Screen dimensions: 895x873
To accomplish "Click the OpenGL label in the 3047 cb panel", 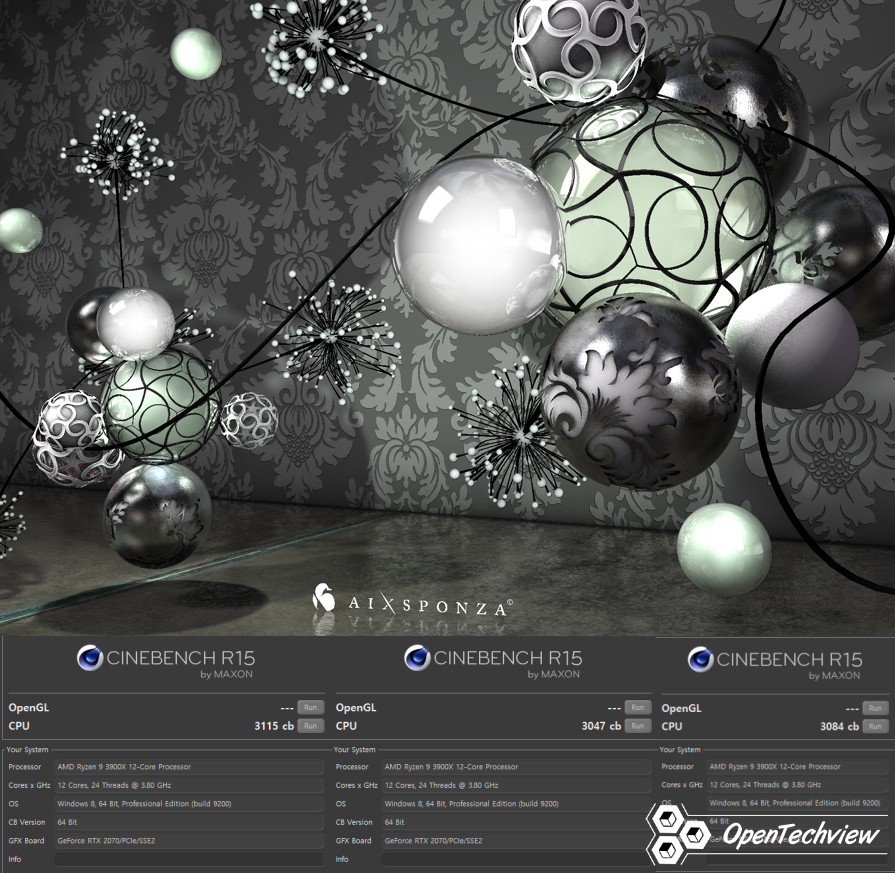I will [356, 707].
